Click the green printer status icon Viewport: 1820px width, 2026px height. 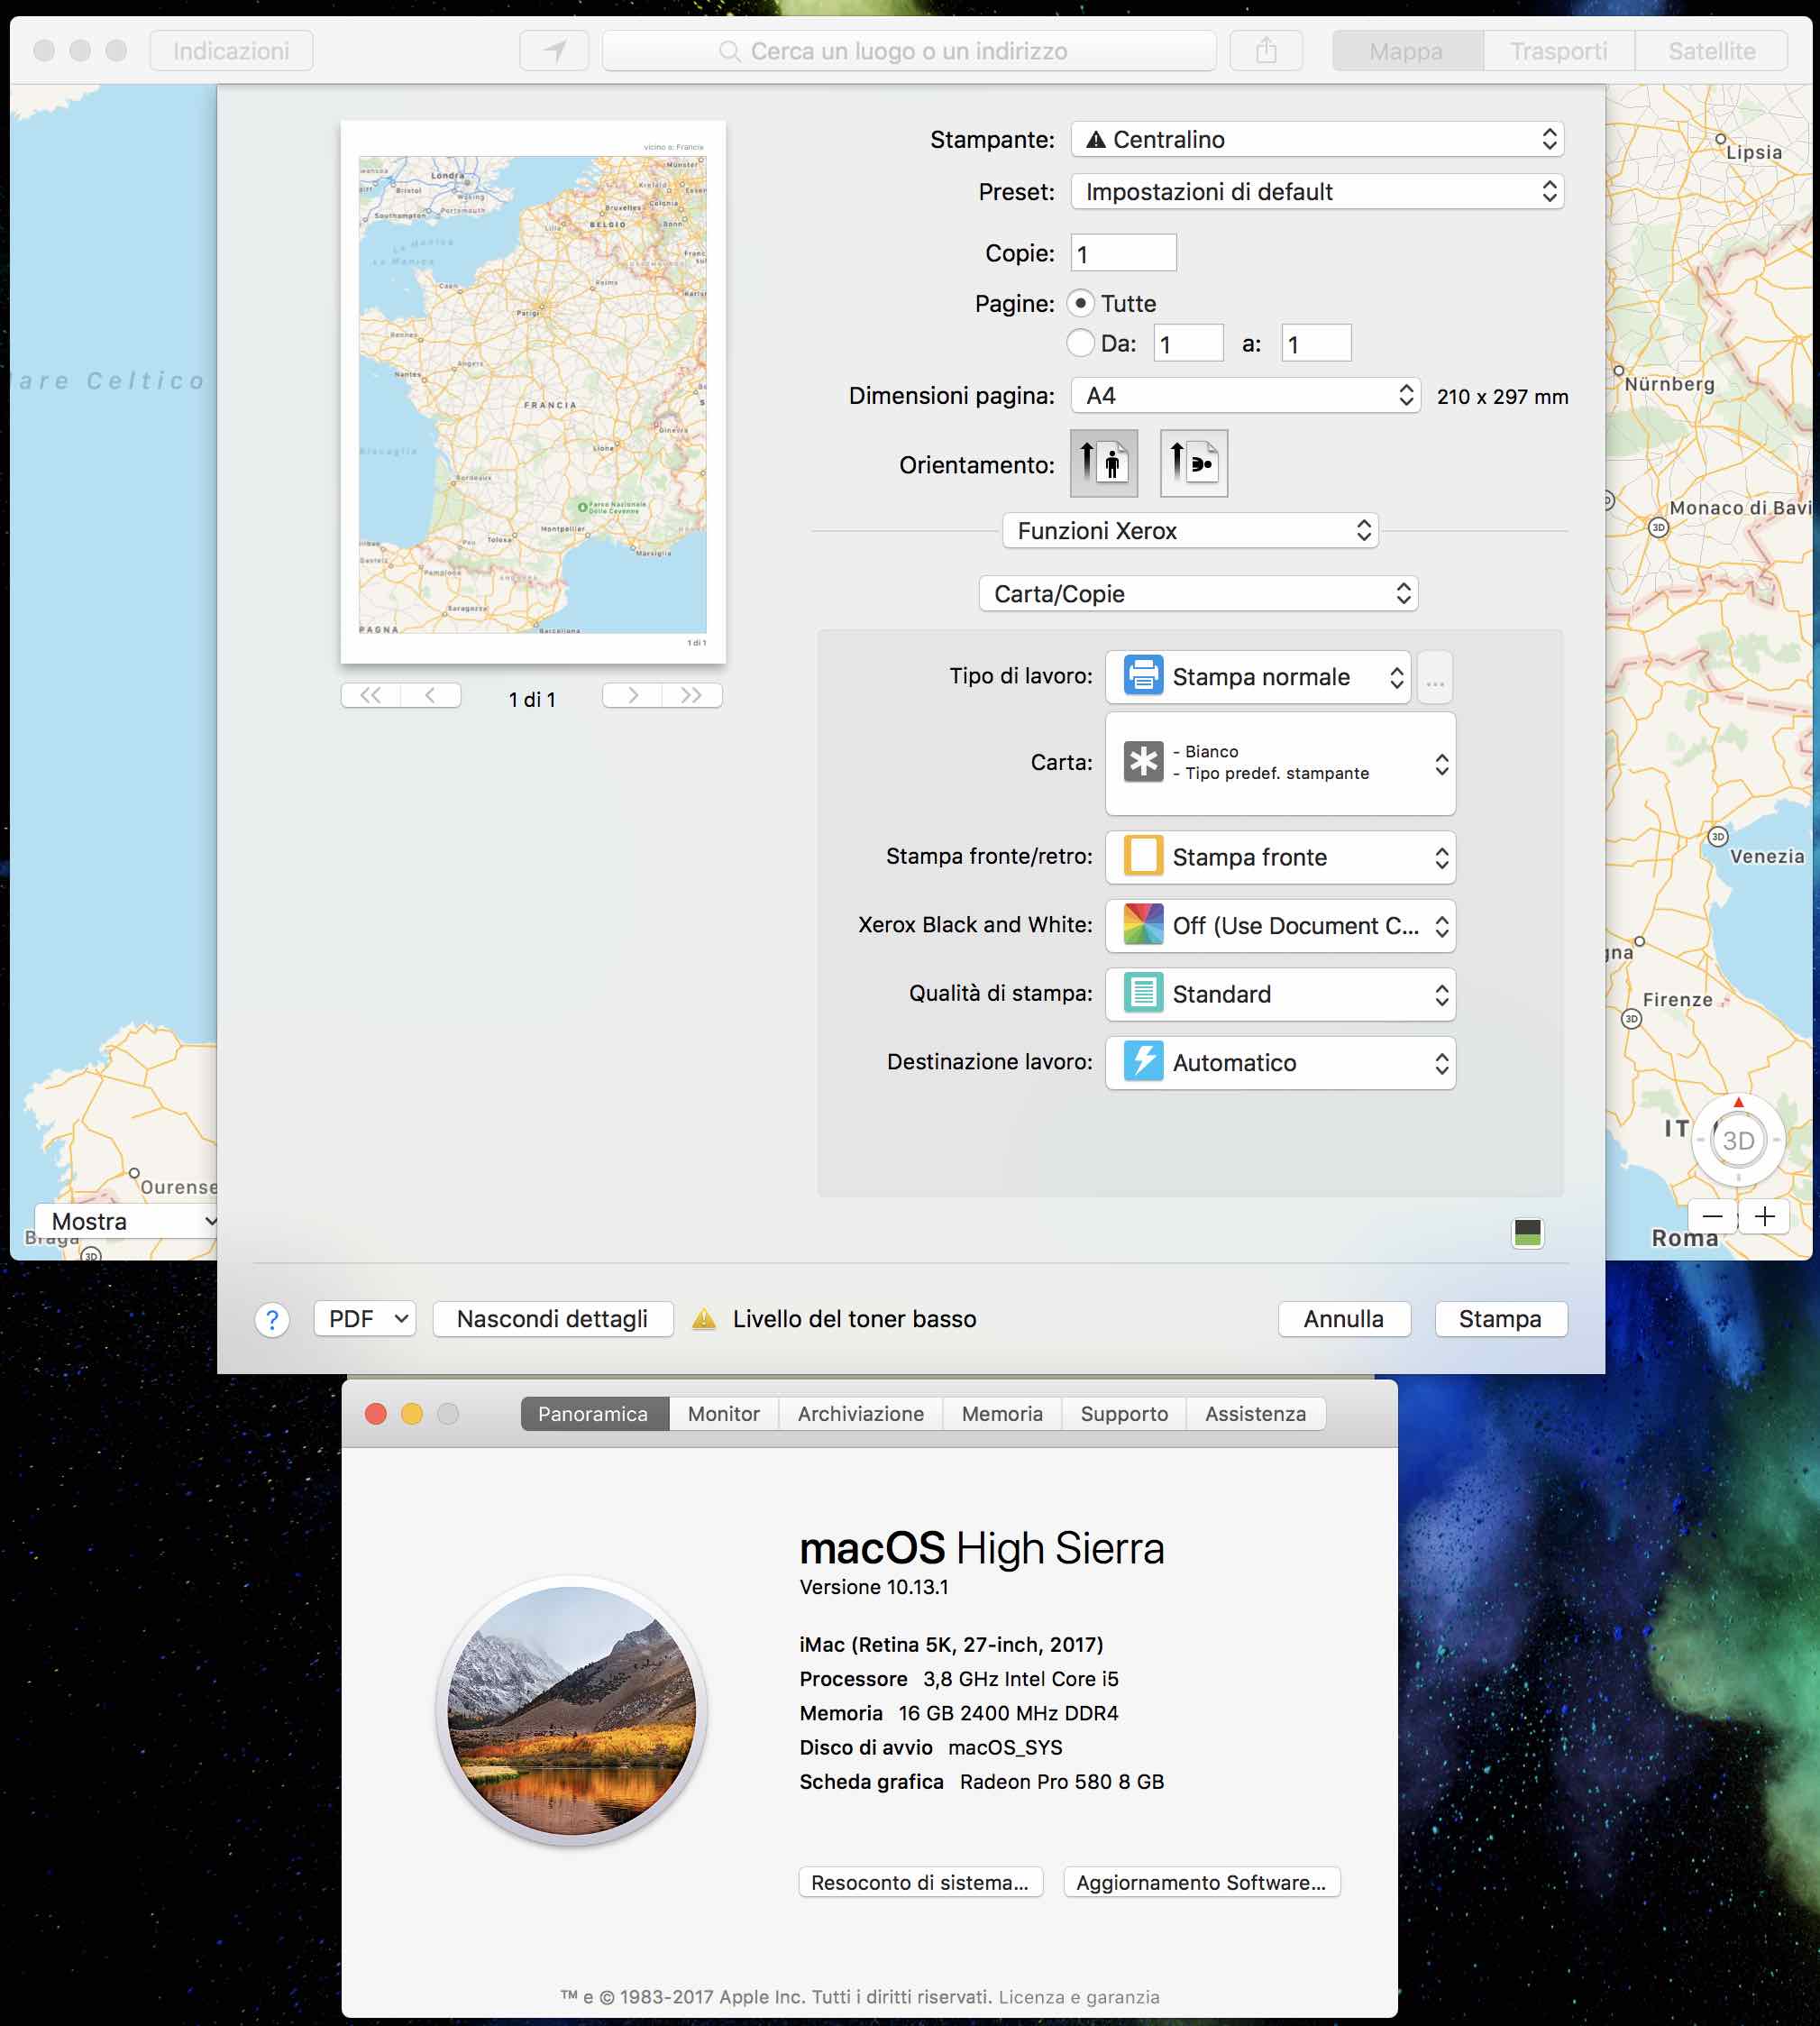(1527, 1232)
